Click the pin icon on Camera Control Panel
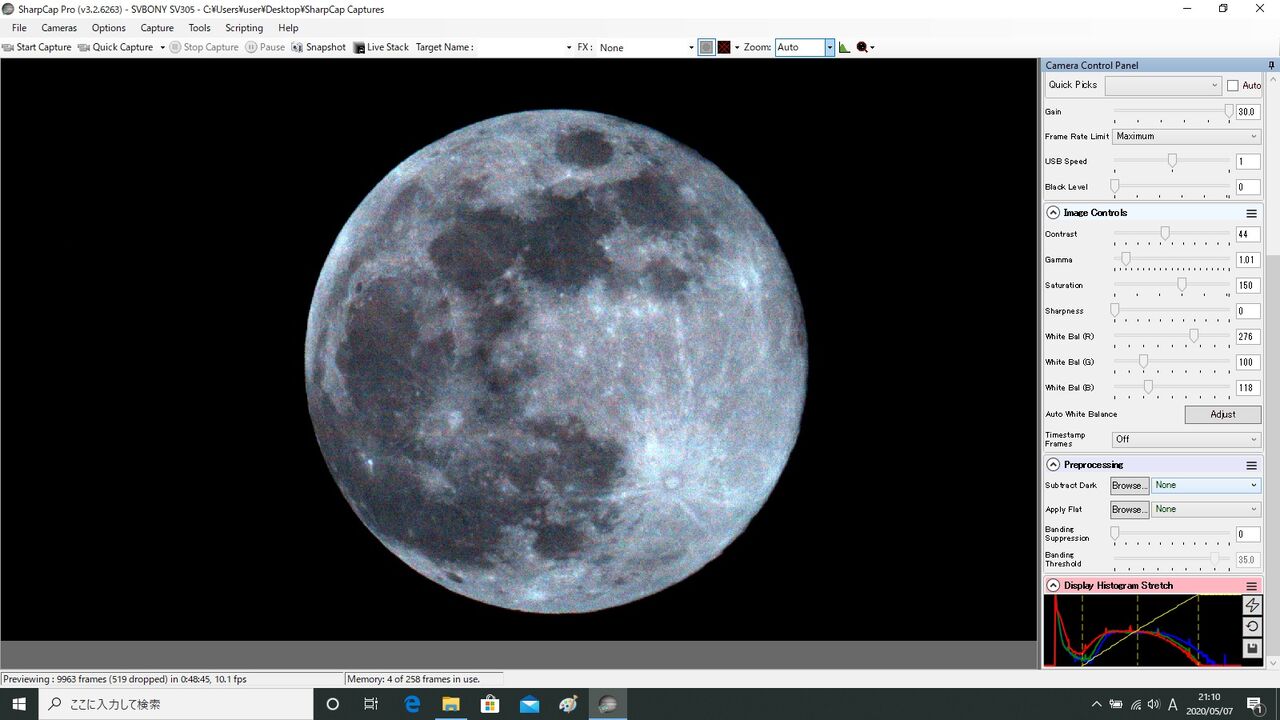Image resolution: width=1280 pixels, height=720 pixels. click(x=1271, y=65)
